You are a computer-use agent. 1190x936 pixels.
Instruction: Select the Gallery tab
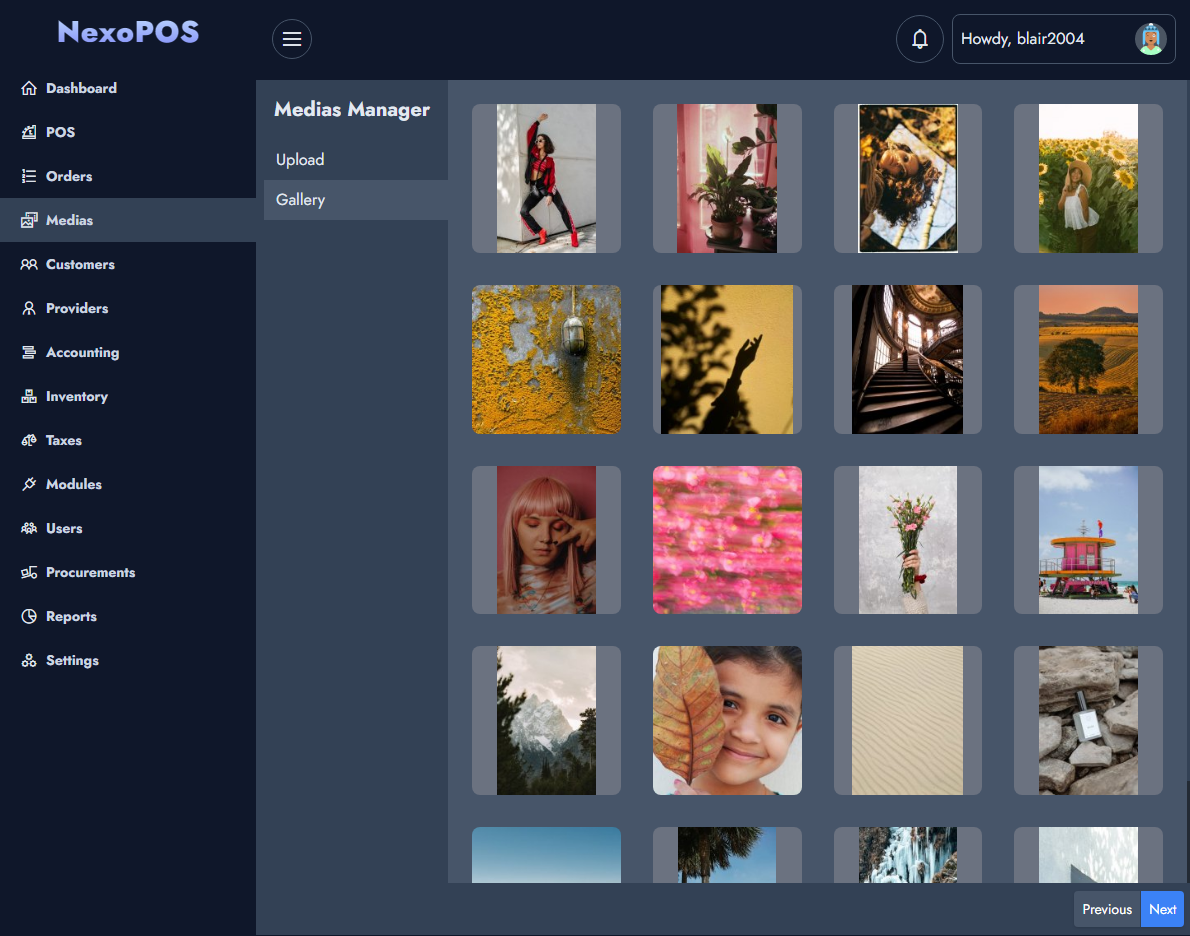point(356,200)
